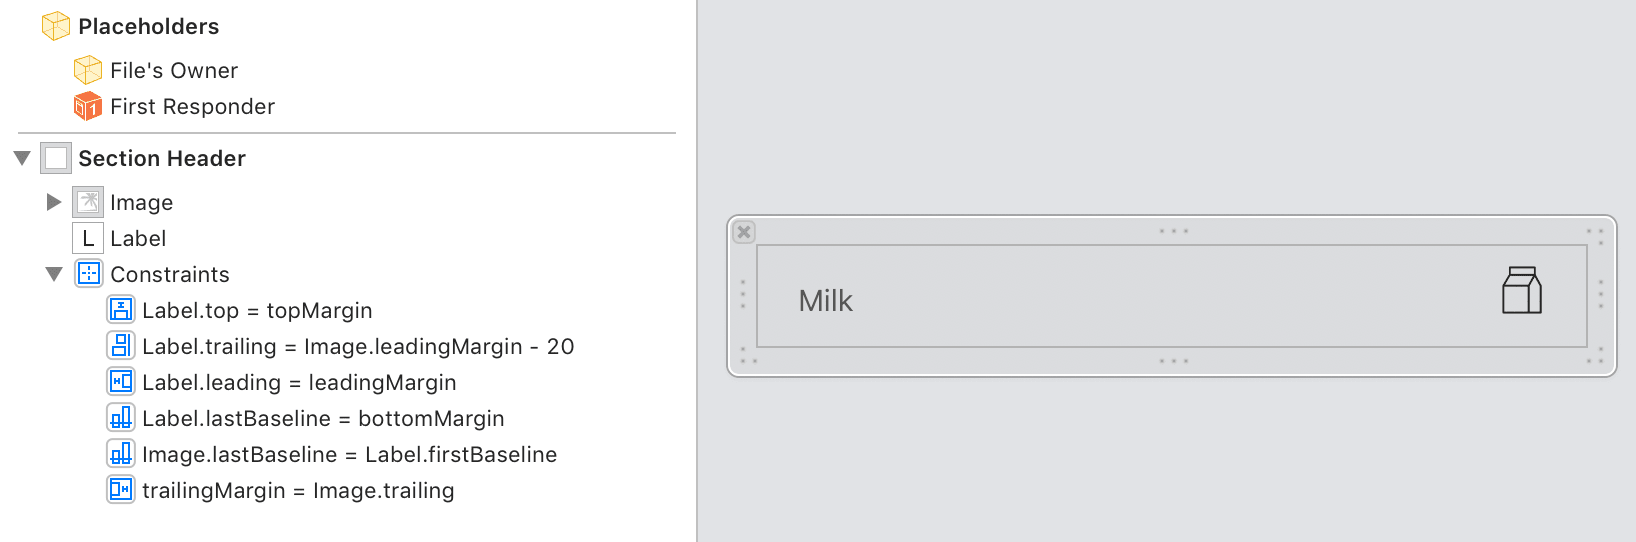Click the milk carton image on canvas
Screen dimensions: 1636x542
pyautogui.click(x=1521, y=291)
